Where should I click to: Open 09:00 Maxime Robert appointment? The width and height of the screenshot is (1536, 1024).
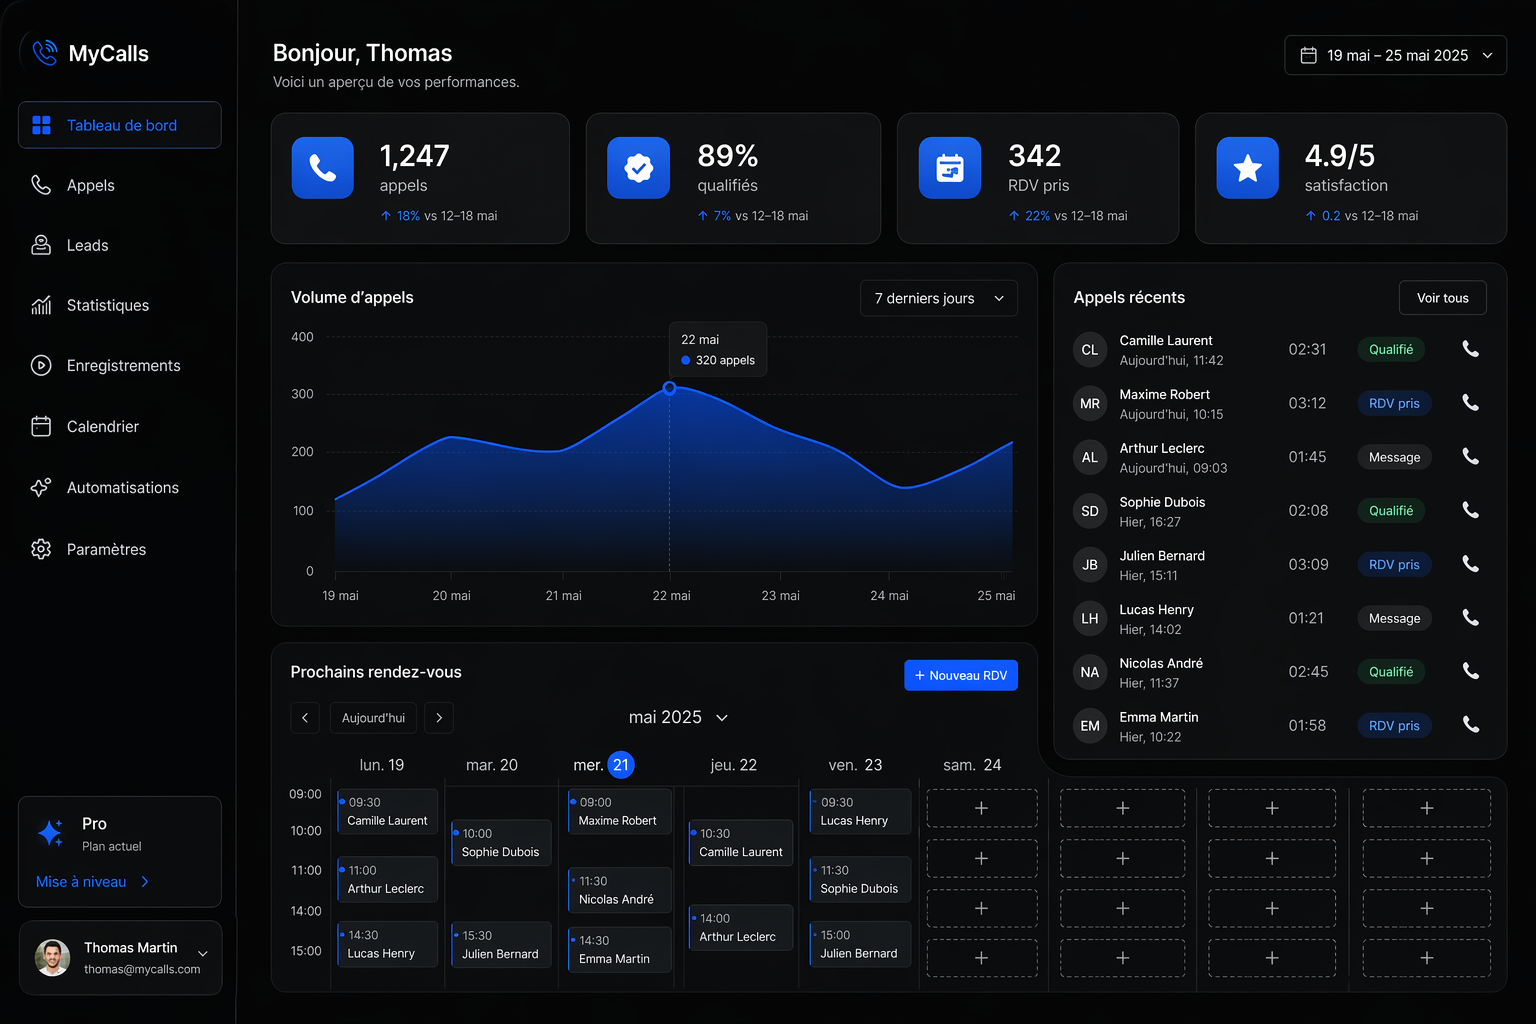click(619, 811)
